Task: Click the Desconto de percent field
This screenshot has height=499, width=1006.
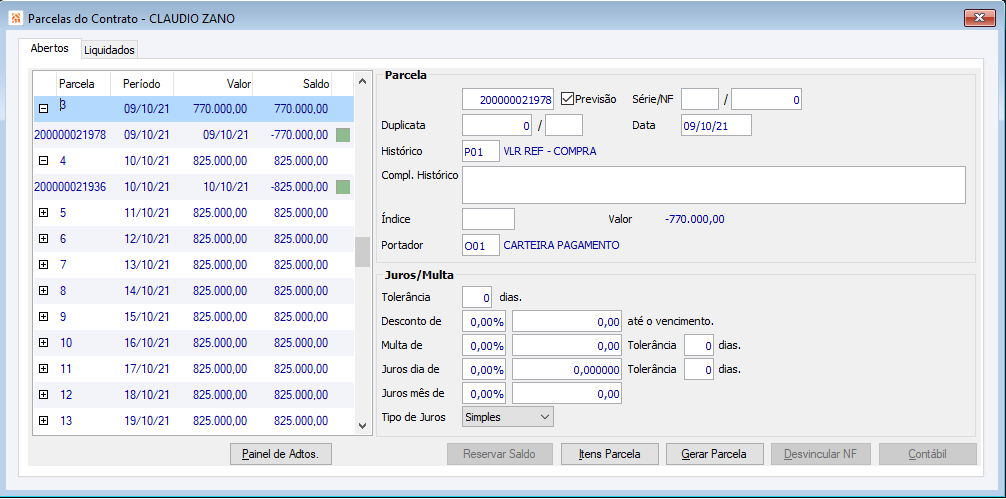Action: tap(484, 323)
